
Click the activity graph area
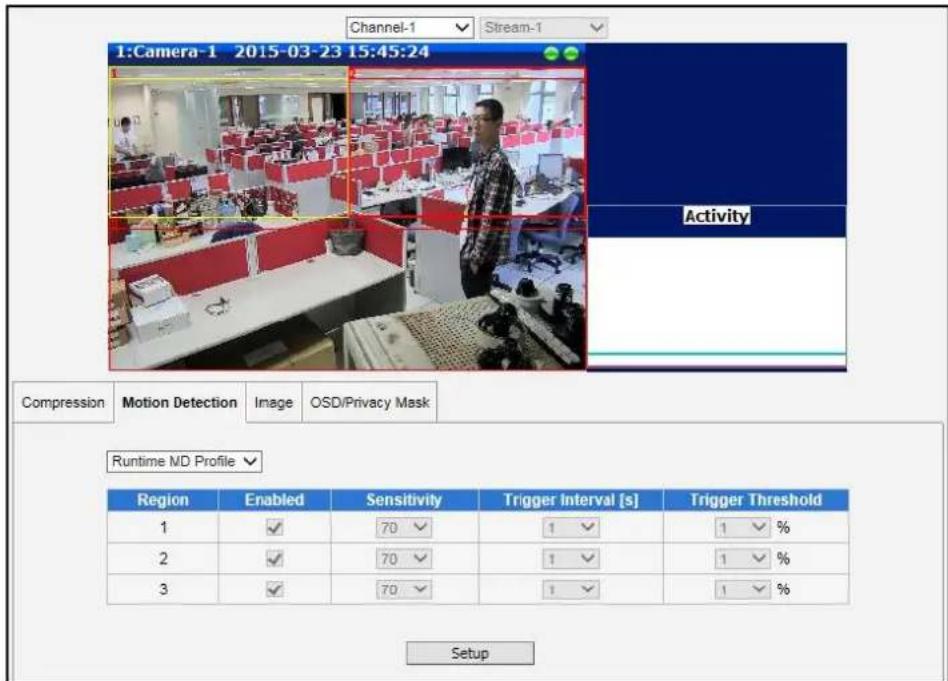click(716, 302)
